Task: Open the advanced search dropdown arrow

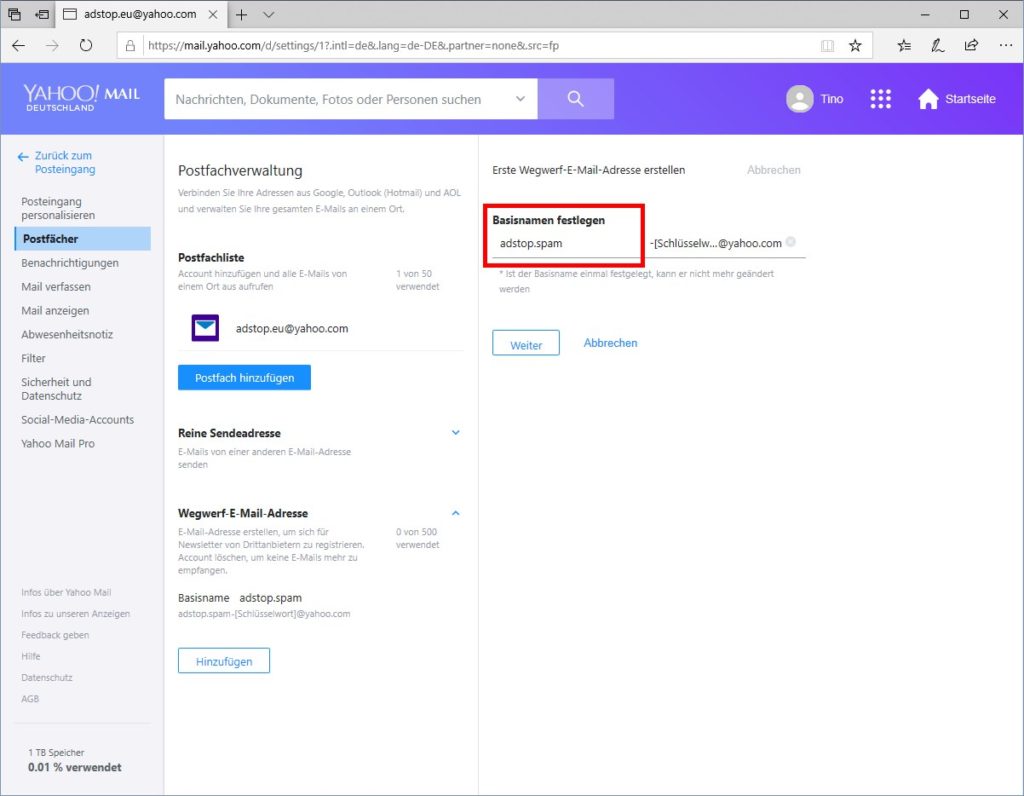Action: click(x=520, y=99)
